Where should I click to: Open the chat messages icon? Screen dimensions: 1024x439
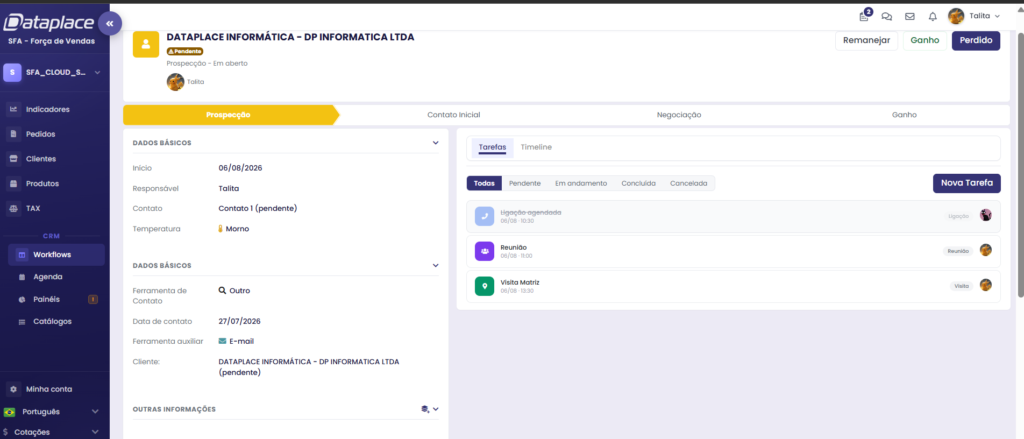pyautogui.click(x=887, y=16)
